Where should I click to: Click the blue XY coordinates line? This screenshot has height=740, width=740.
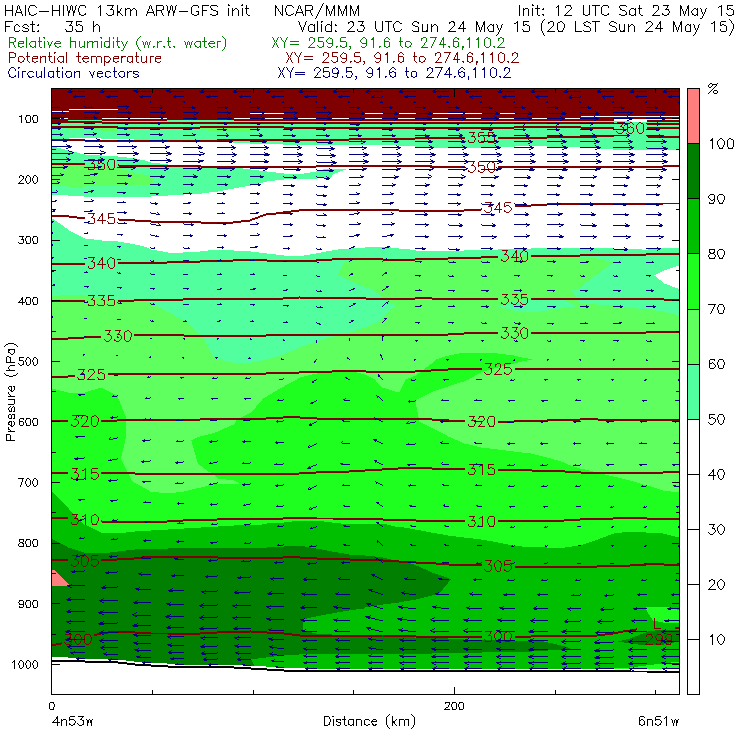pyautogui.click(x=394, y=73)
